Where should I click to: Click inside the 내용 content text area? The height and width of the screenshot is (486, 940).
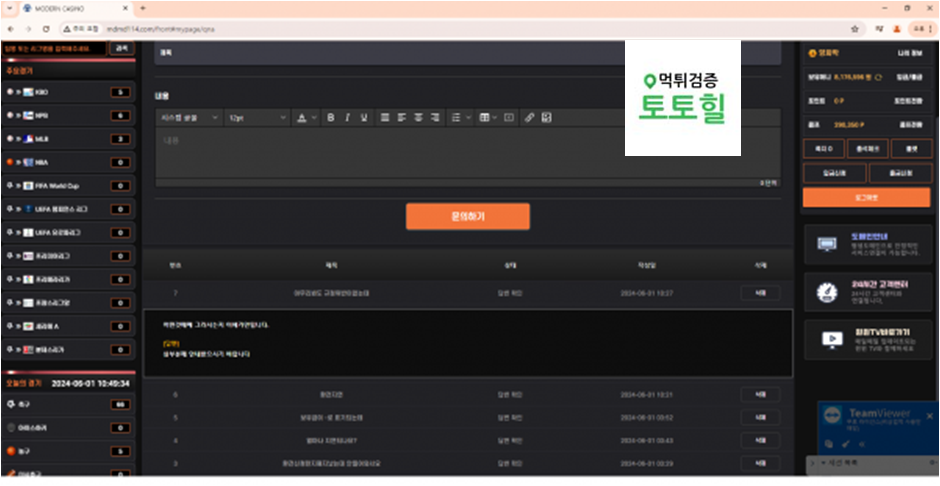(x=467, y=155)
